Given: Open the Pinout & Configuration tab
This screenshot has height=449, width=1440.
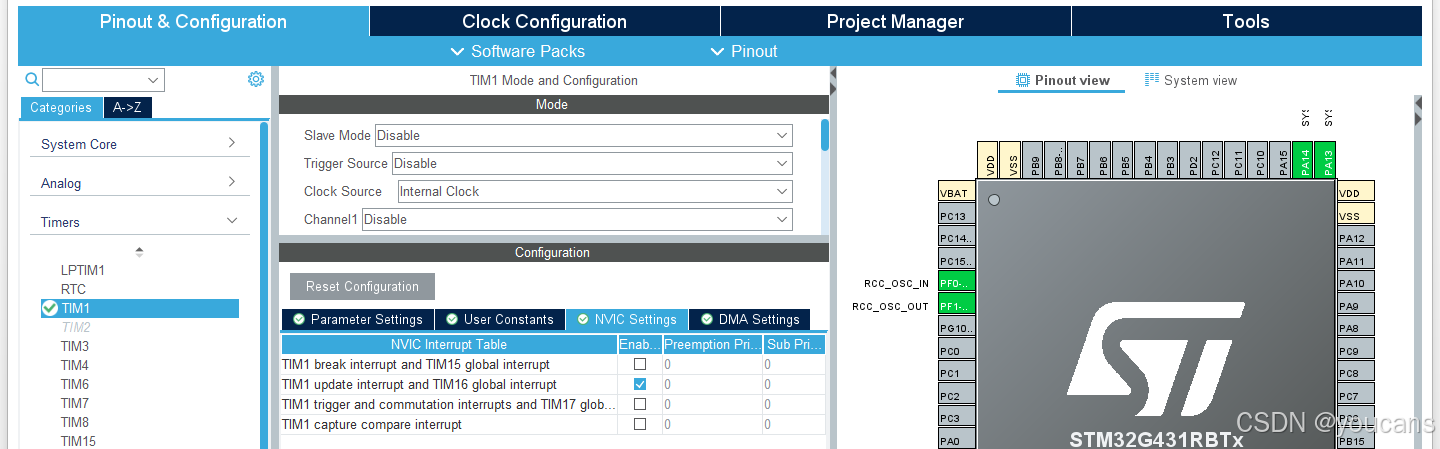Looking at the screenshot, I should click(193, 21).
